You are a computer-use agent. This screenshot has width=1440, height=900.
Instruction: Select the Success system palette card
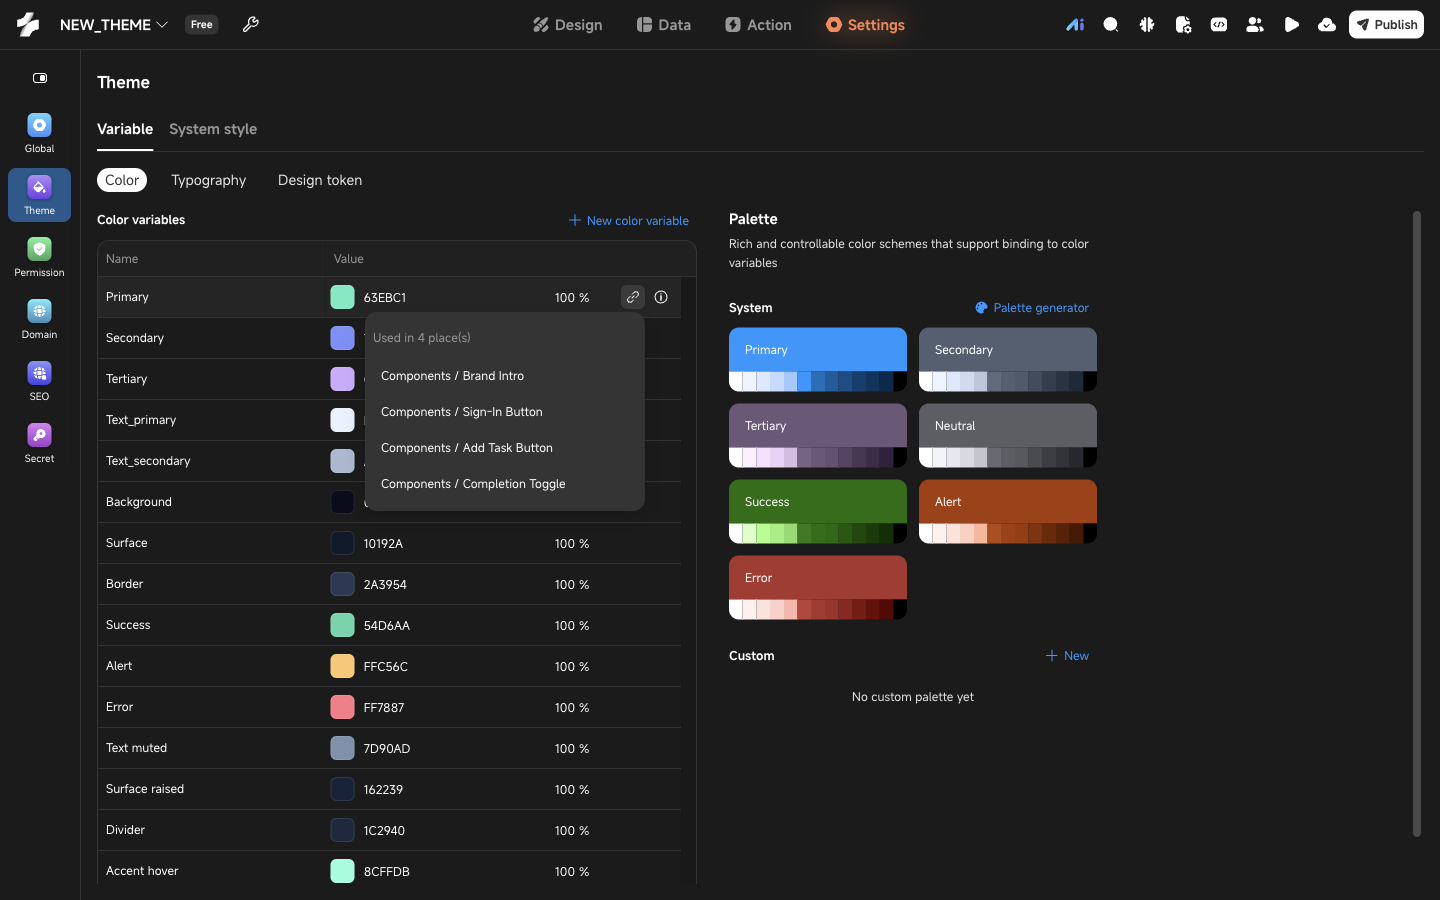tap(818, 511)
